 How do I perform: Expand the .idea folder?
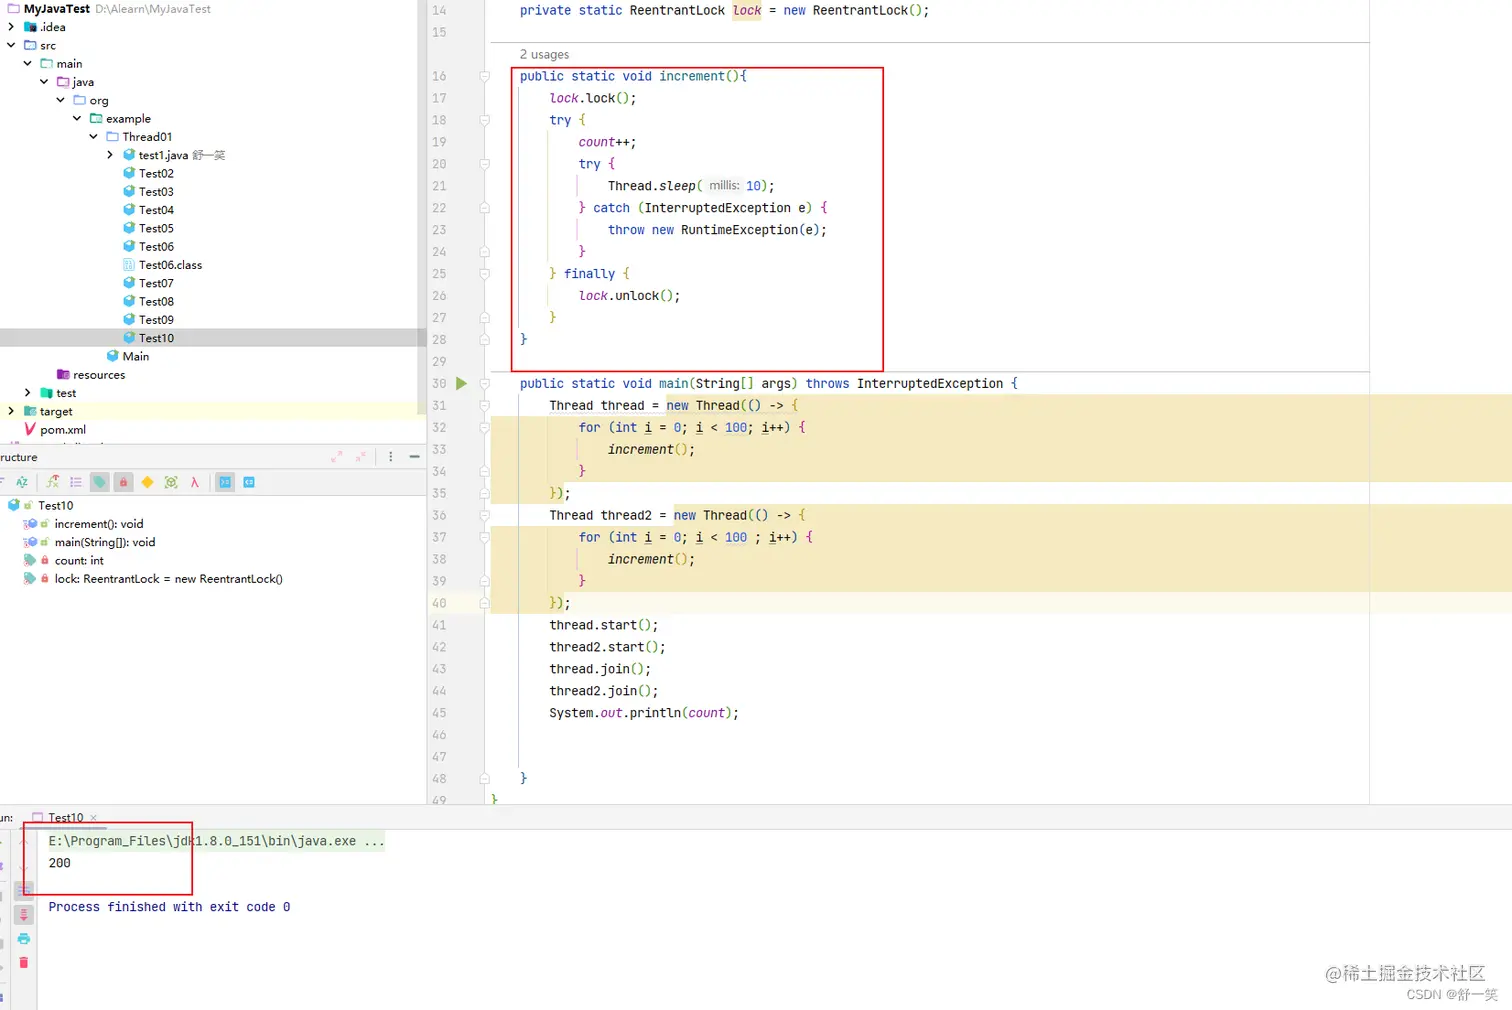tap(11, 27)
